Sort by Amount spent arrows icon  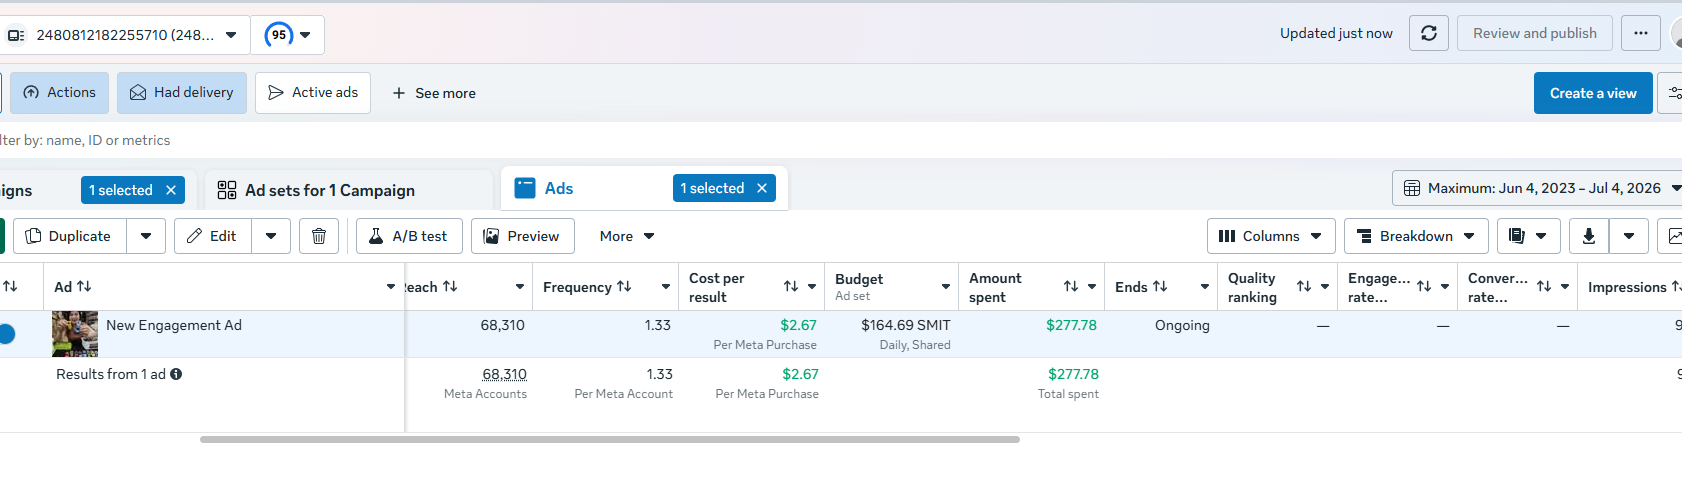click(x=1071, y=287)
